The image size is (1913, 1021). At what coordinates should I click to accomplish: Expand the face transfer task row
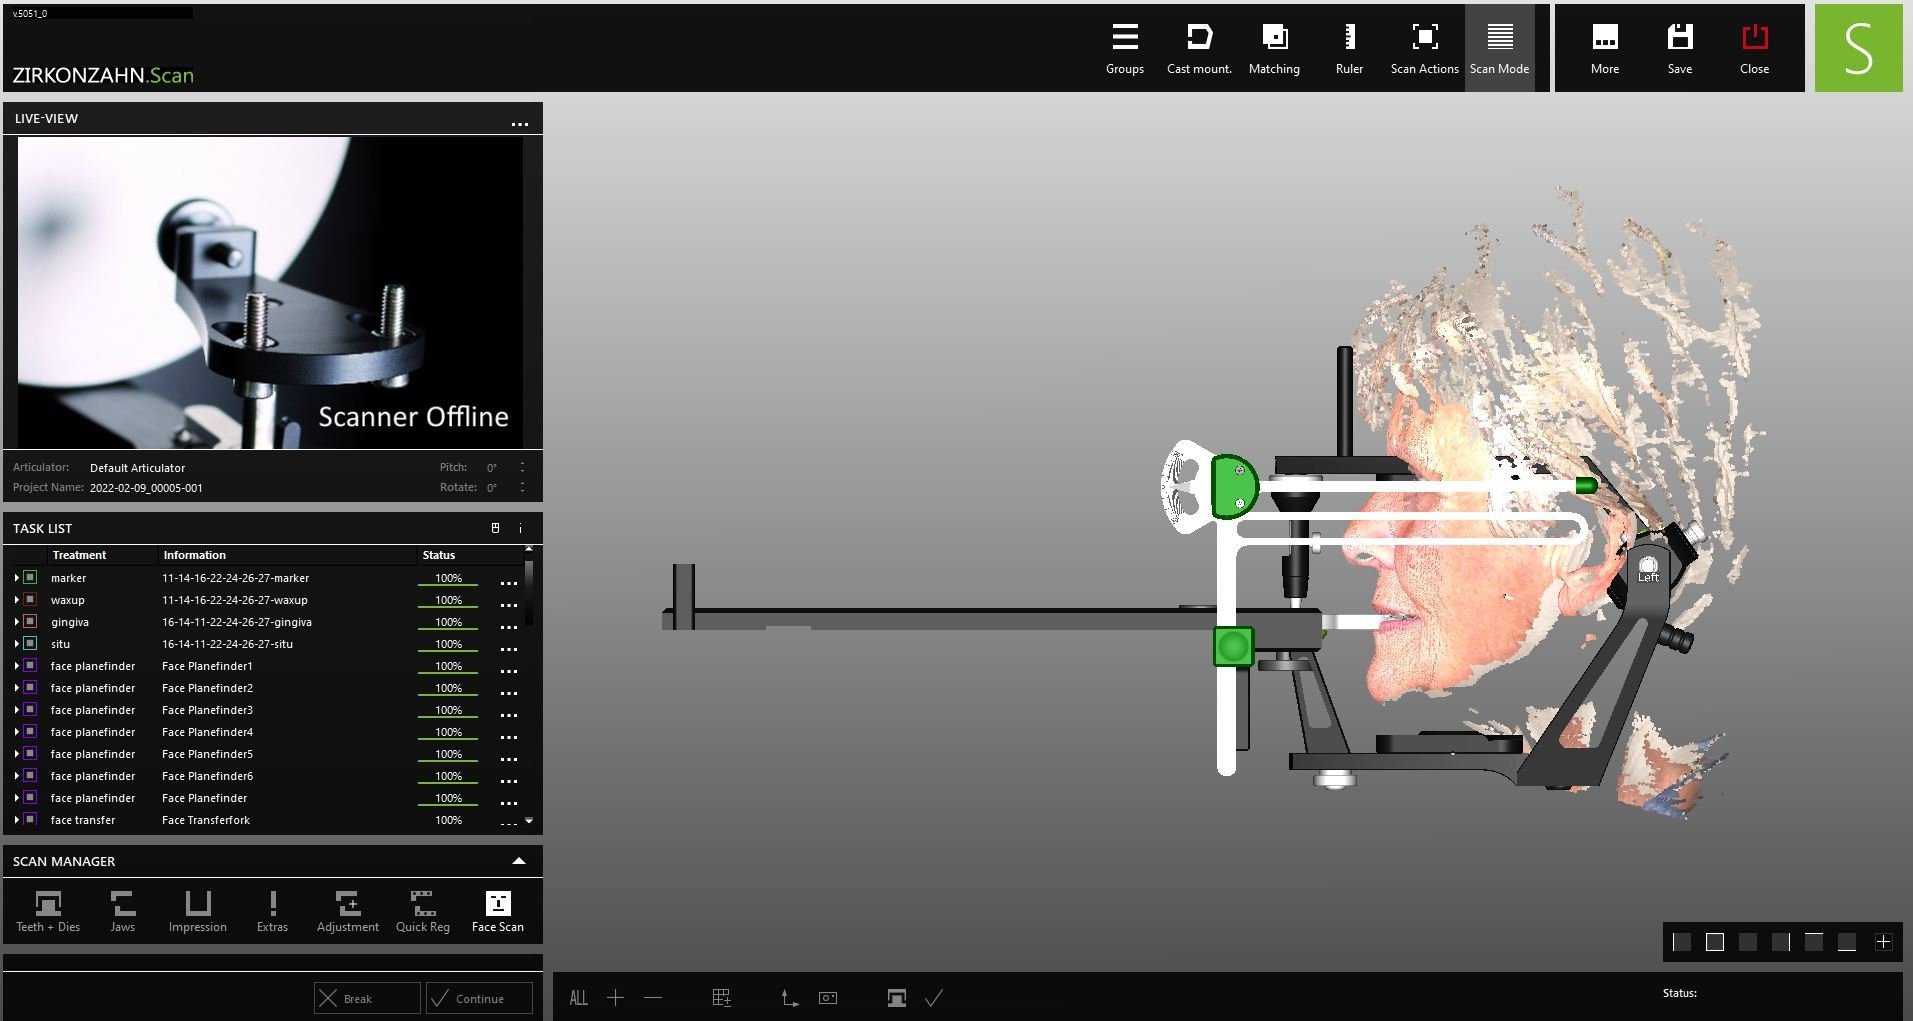click(x=17, y=820)
